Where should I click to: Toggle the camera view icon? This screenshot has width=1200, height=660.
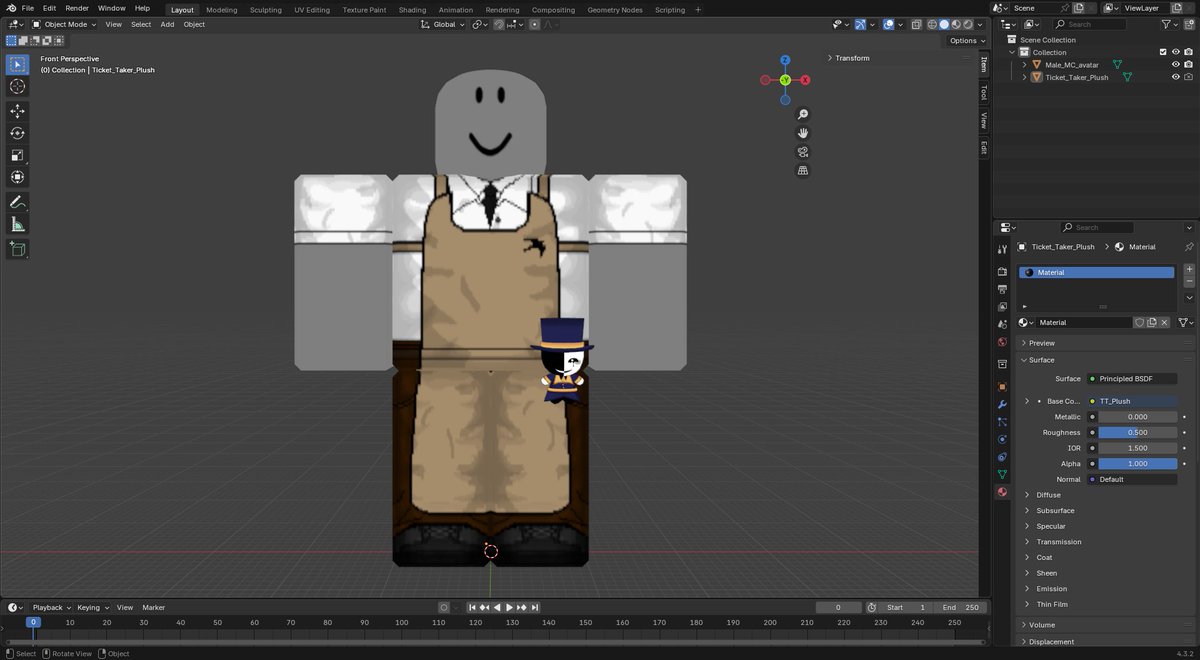(x=803, y=152)
